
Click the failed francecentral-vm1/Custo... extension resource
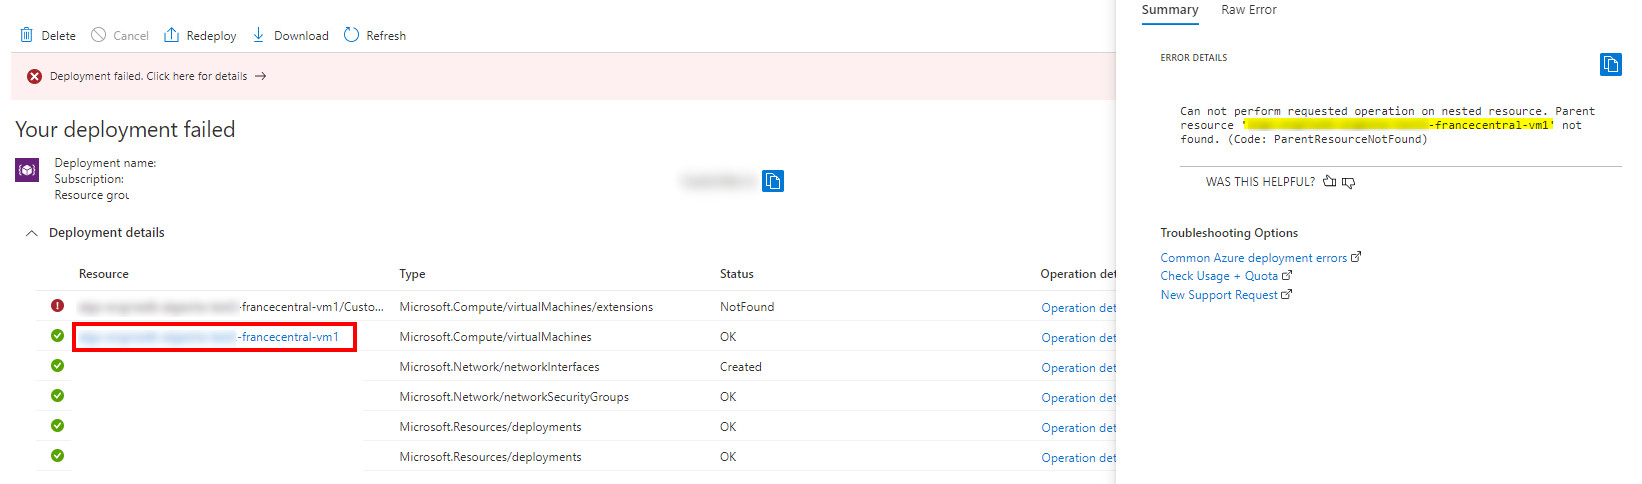[x=231, y=307]
